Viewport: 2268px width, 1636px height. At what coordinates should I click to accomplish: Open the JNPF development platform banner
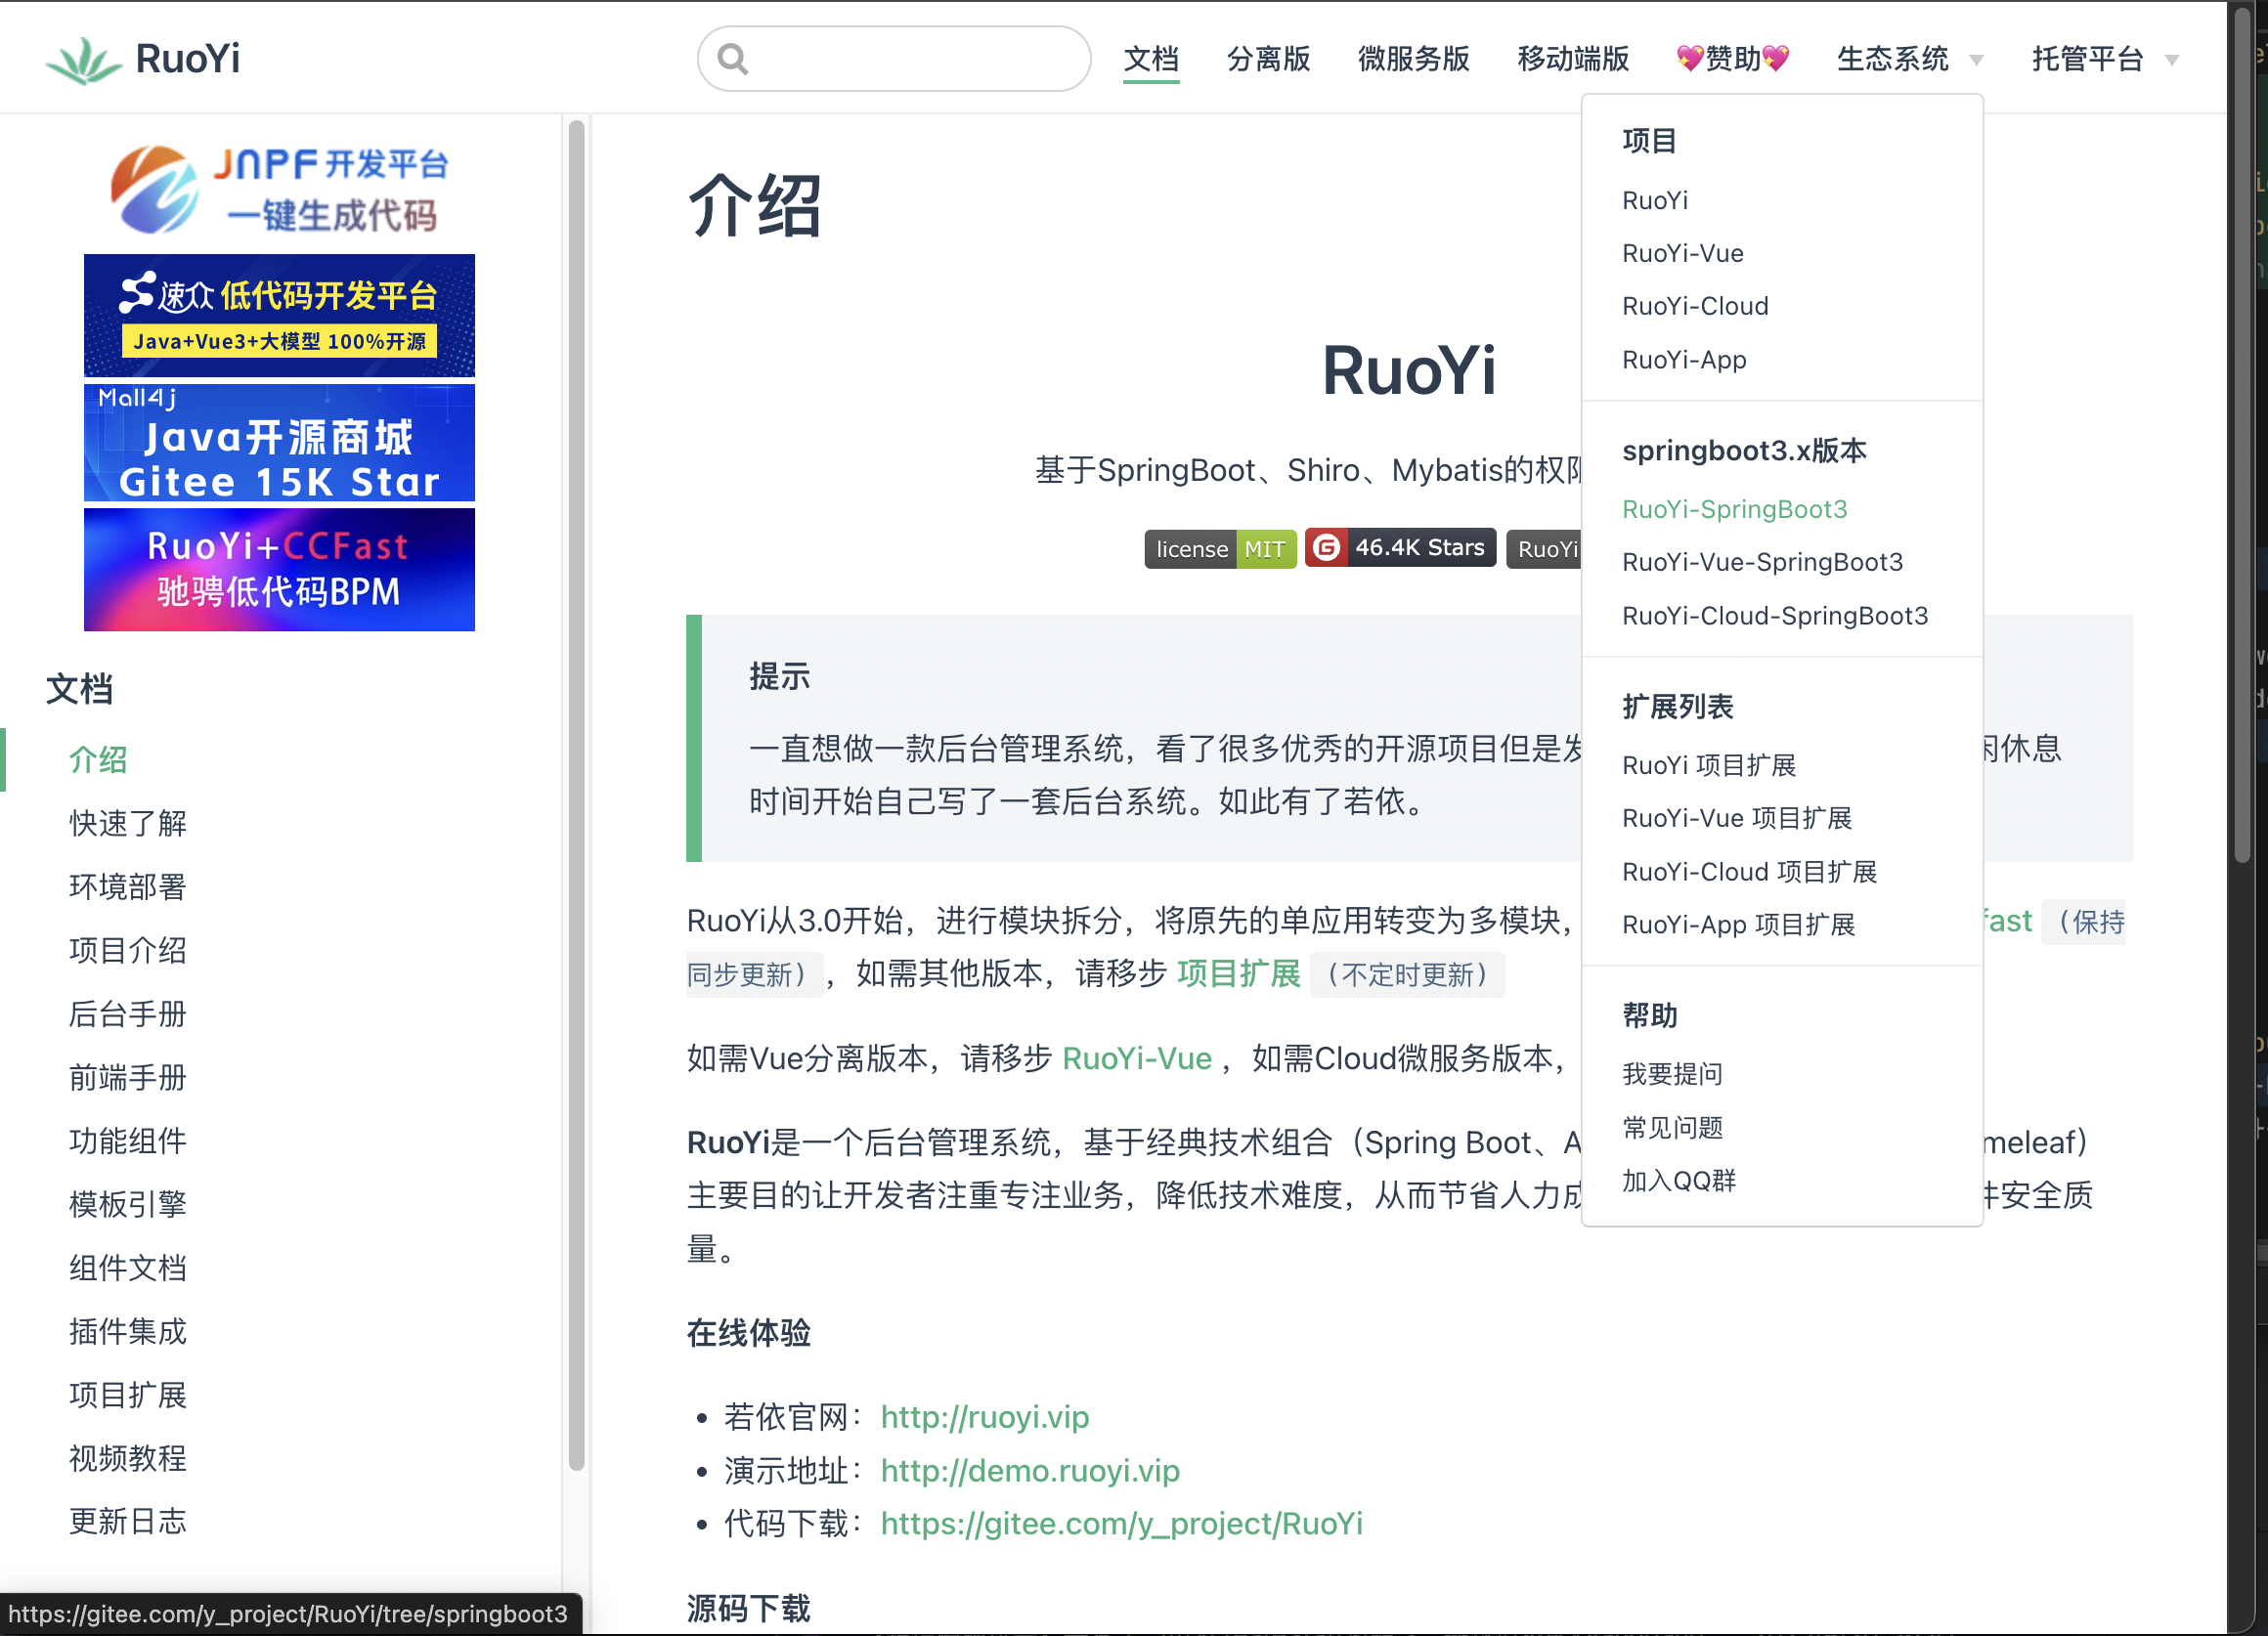(279, 189)
